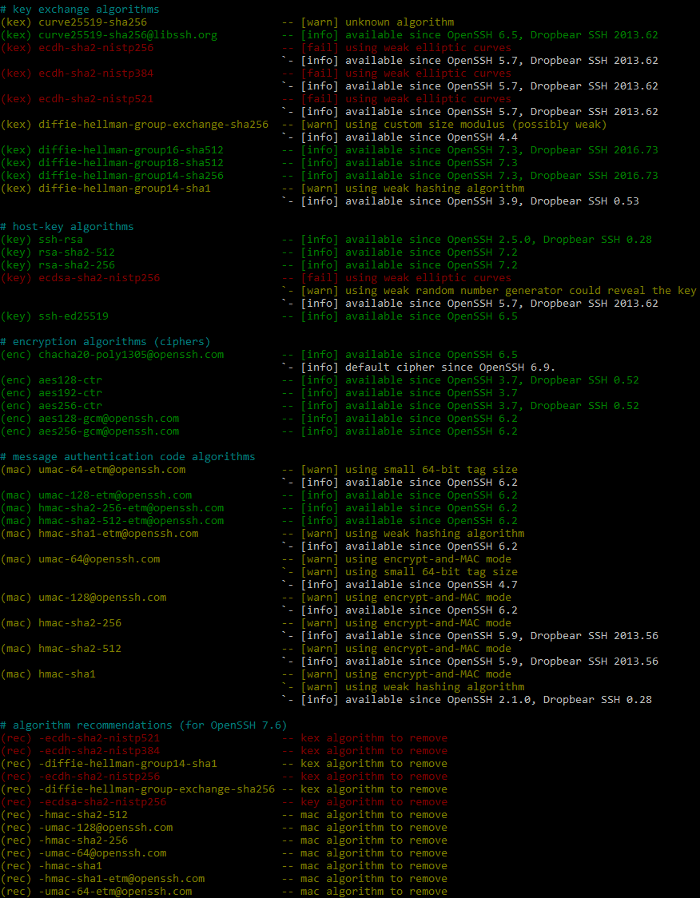Image resolution: width=700 pixels, height=898 pixels.
Task: Click the host key entry 'rsa-sha2-256'
Action: (x=76, y=265)
